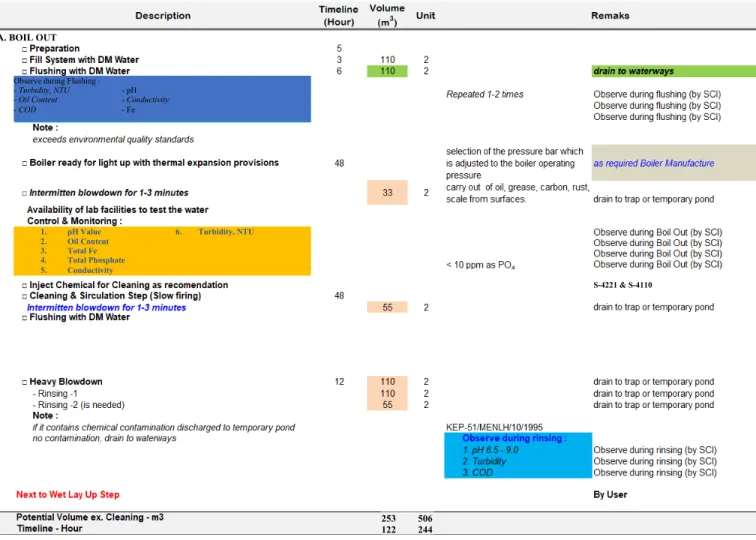Click the 110 volume cell of Heavy Blowdown
Viewport: 756px width, 540px height.
[387, 382]
